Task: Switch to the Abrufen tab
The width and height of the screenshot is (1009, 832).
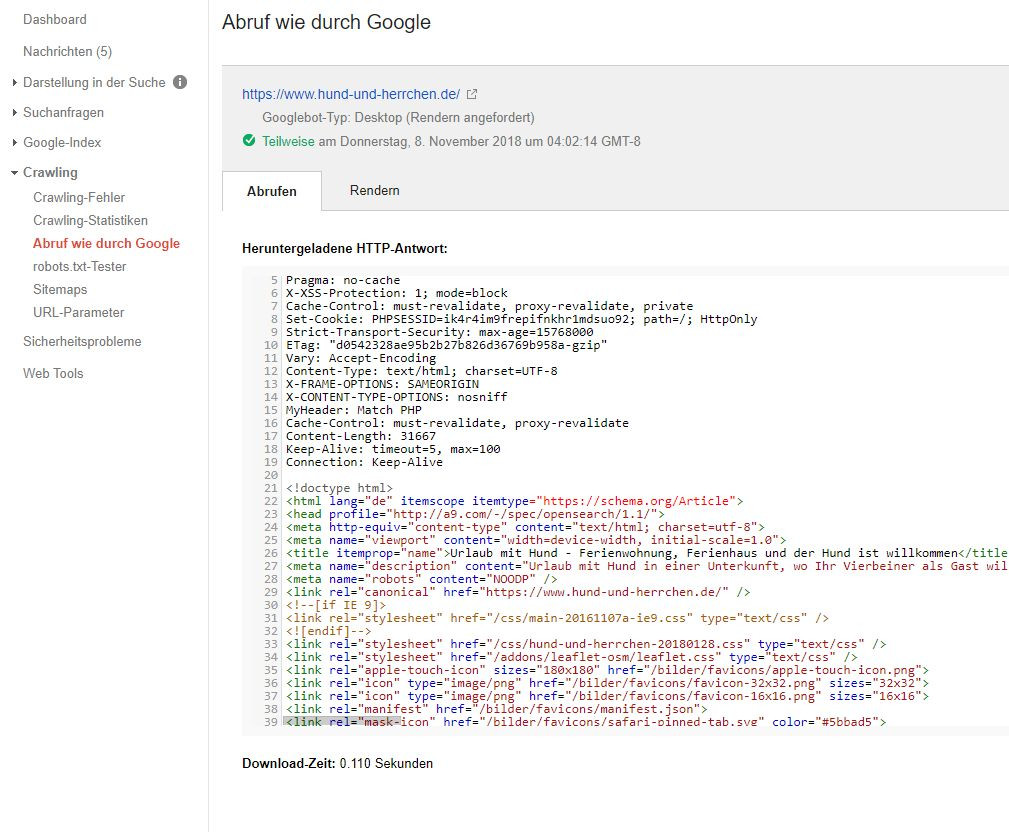Action: 272,191
